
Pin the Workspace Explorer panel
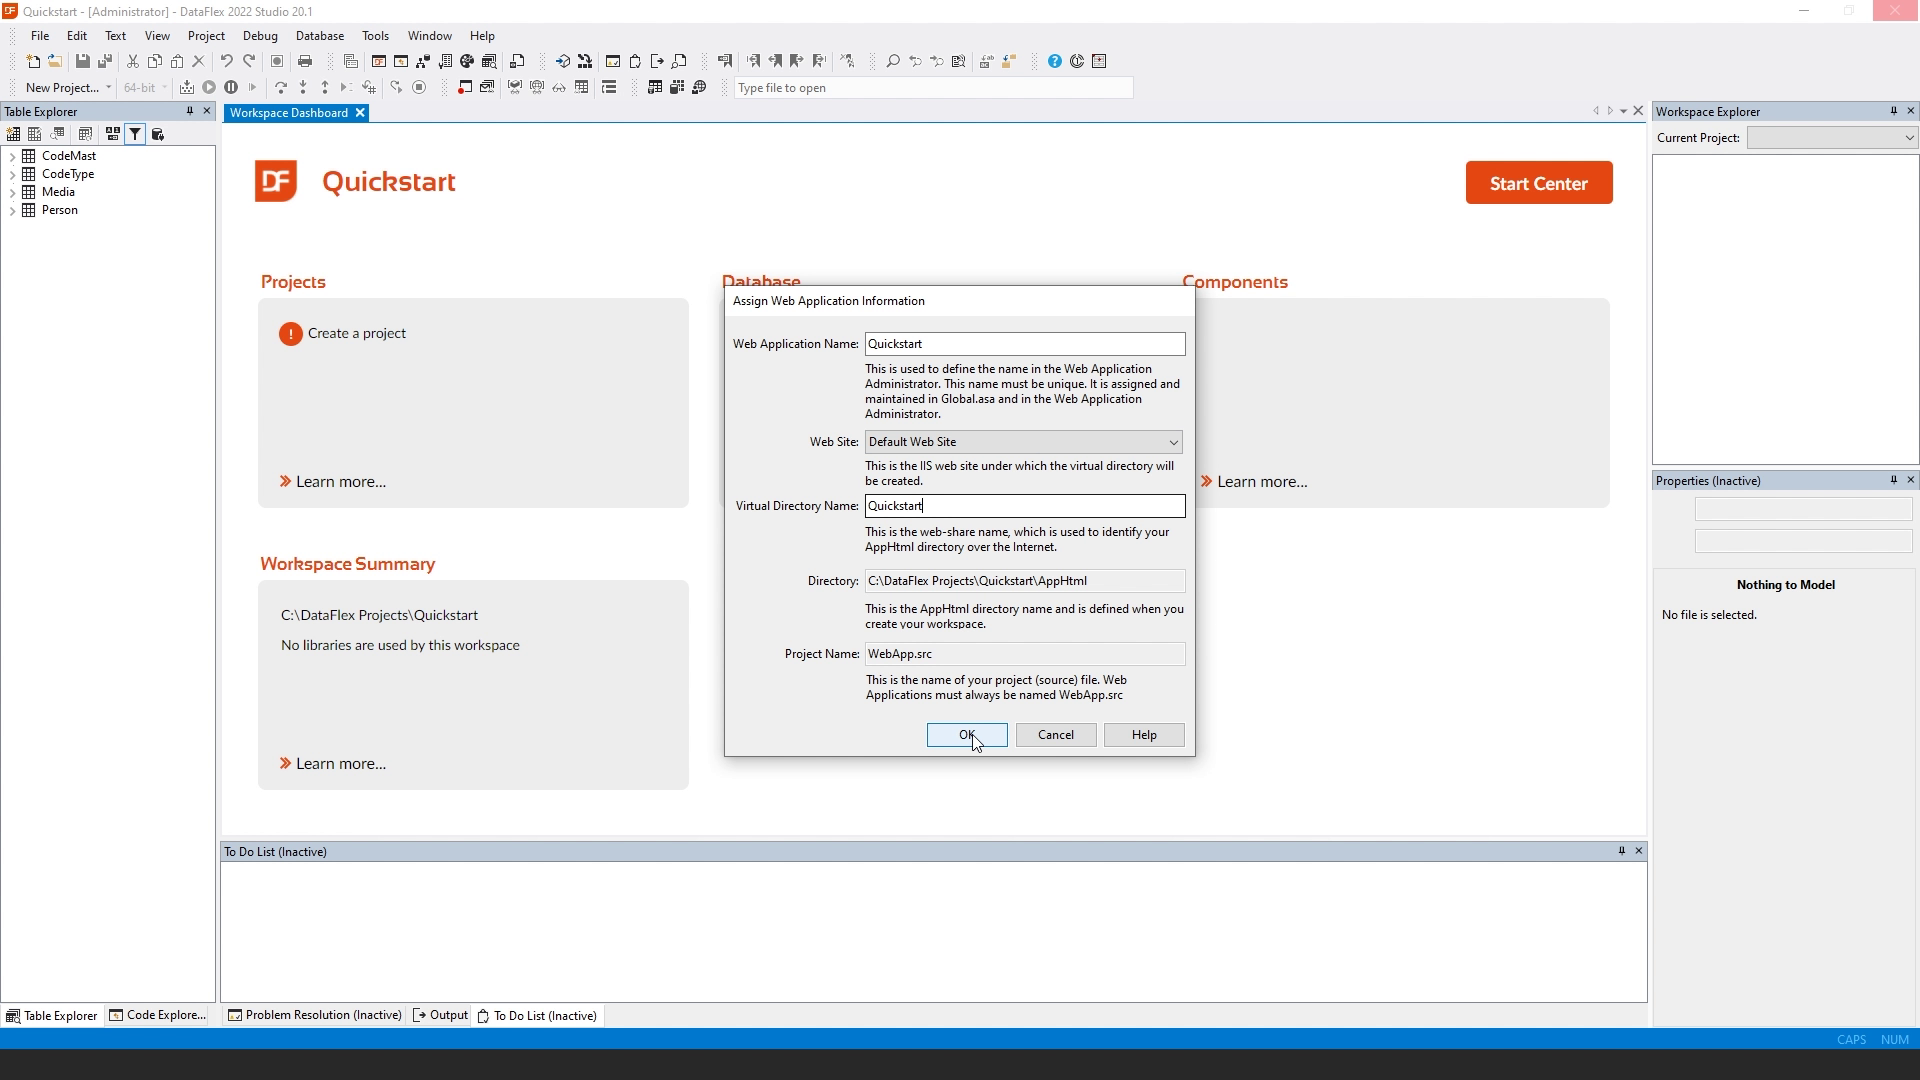click(1893, 111)
